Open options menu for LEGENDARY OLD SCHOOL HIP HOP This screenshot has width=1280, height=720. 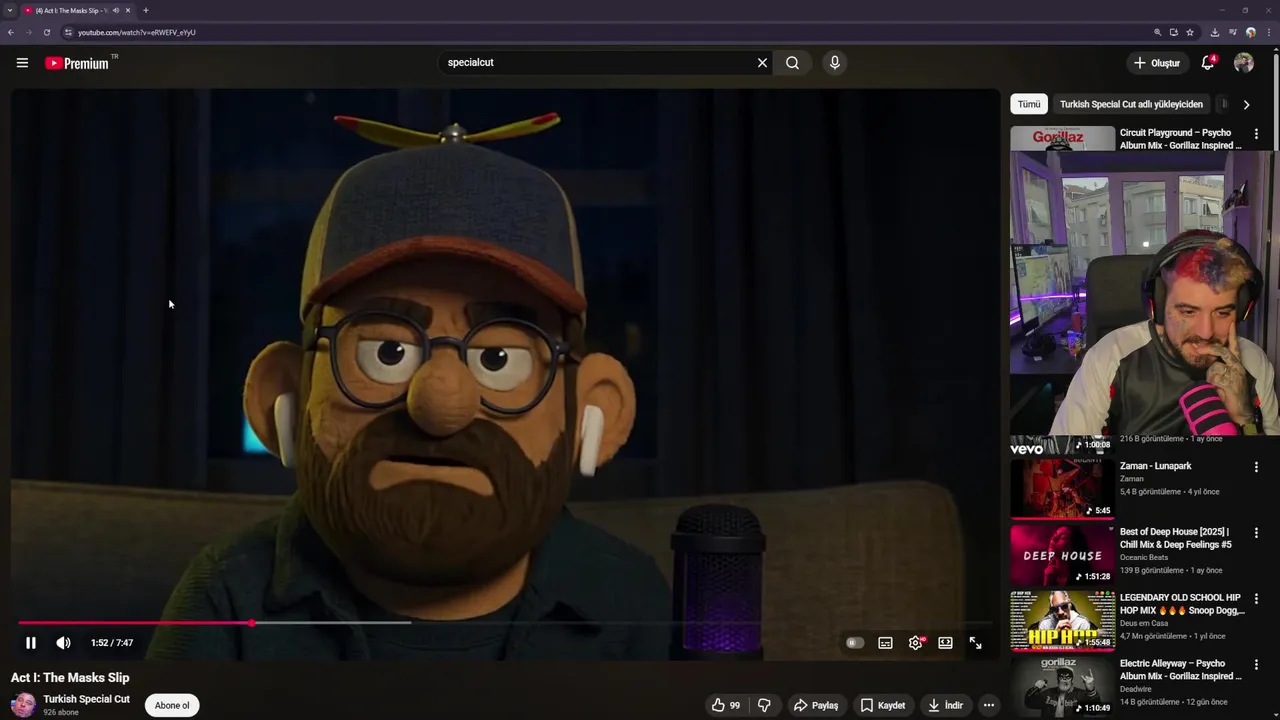1256,599
